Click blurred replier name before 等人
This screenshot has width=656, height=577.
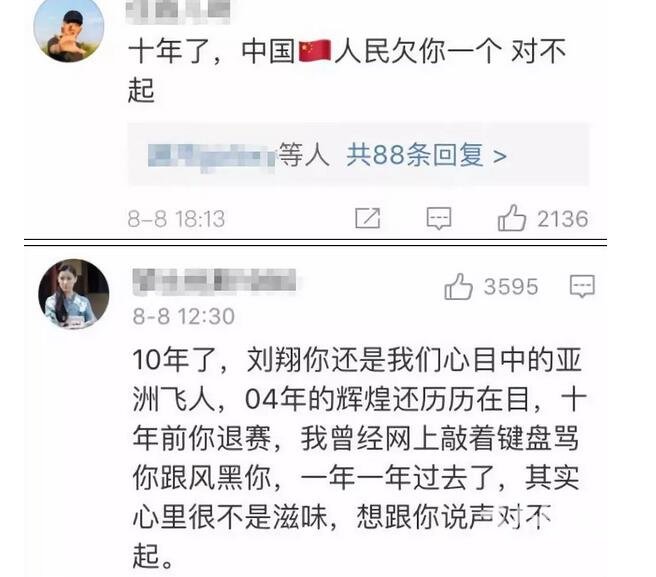212,156
